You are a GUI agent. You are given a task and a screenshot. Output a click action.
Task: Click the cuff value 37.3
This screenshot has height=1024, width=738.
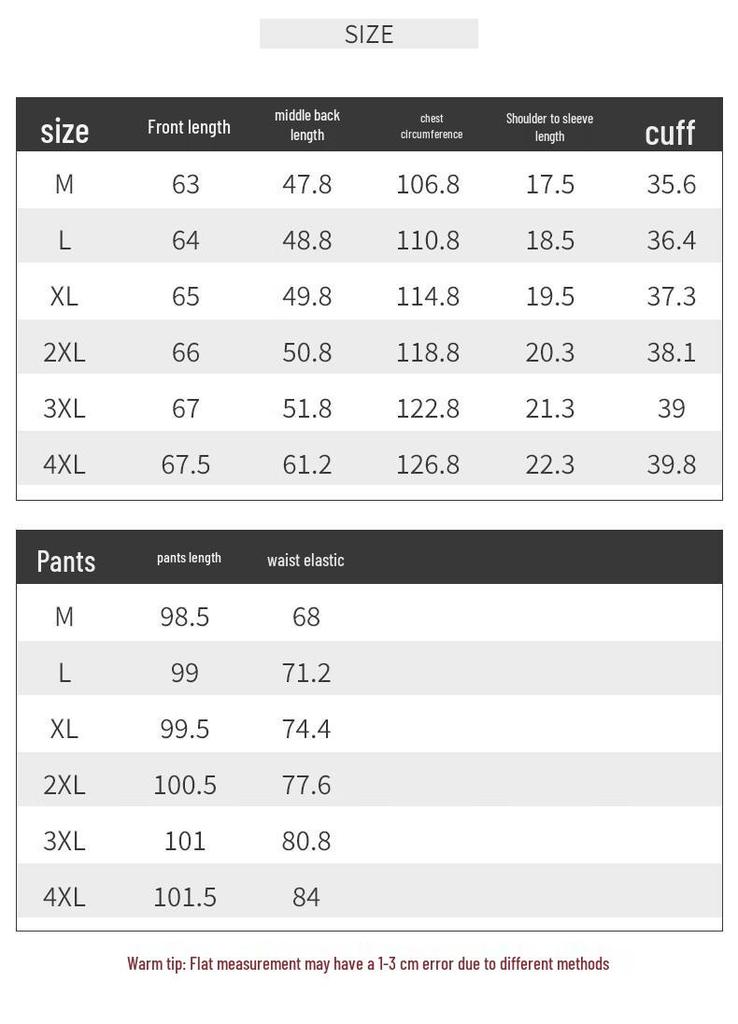671,296
